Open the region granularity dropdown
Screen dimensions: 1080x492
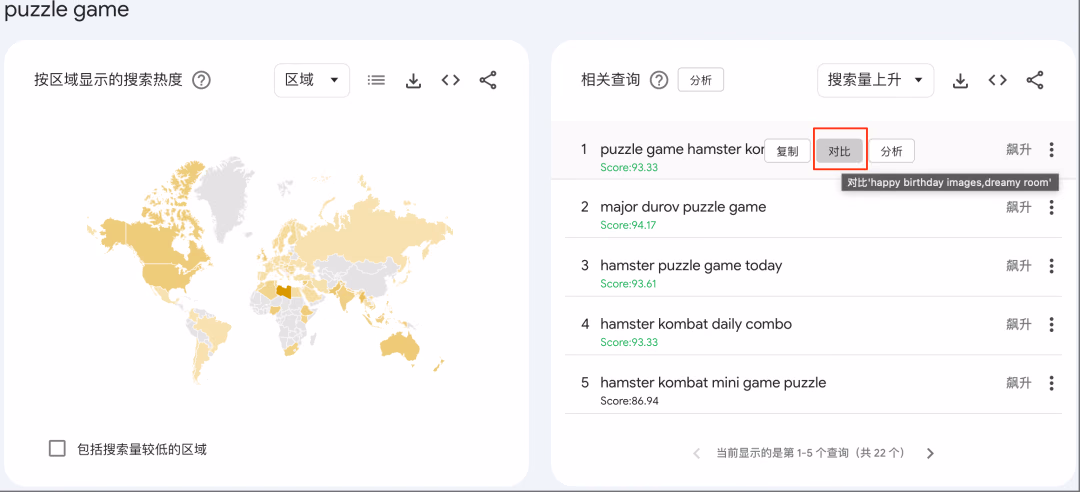point(312,81)
